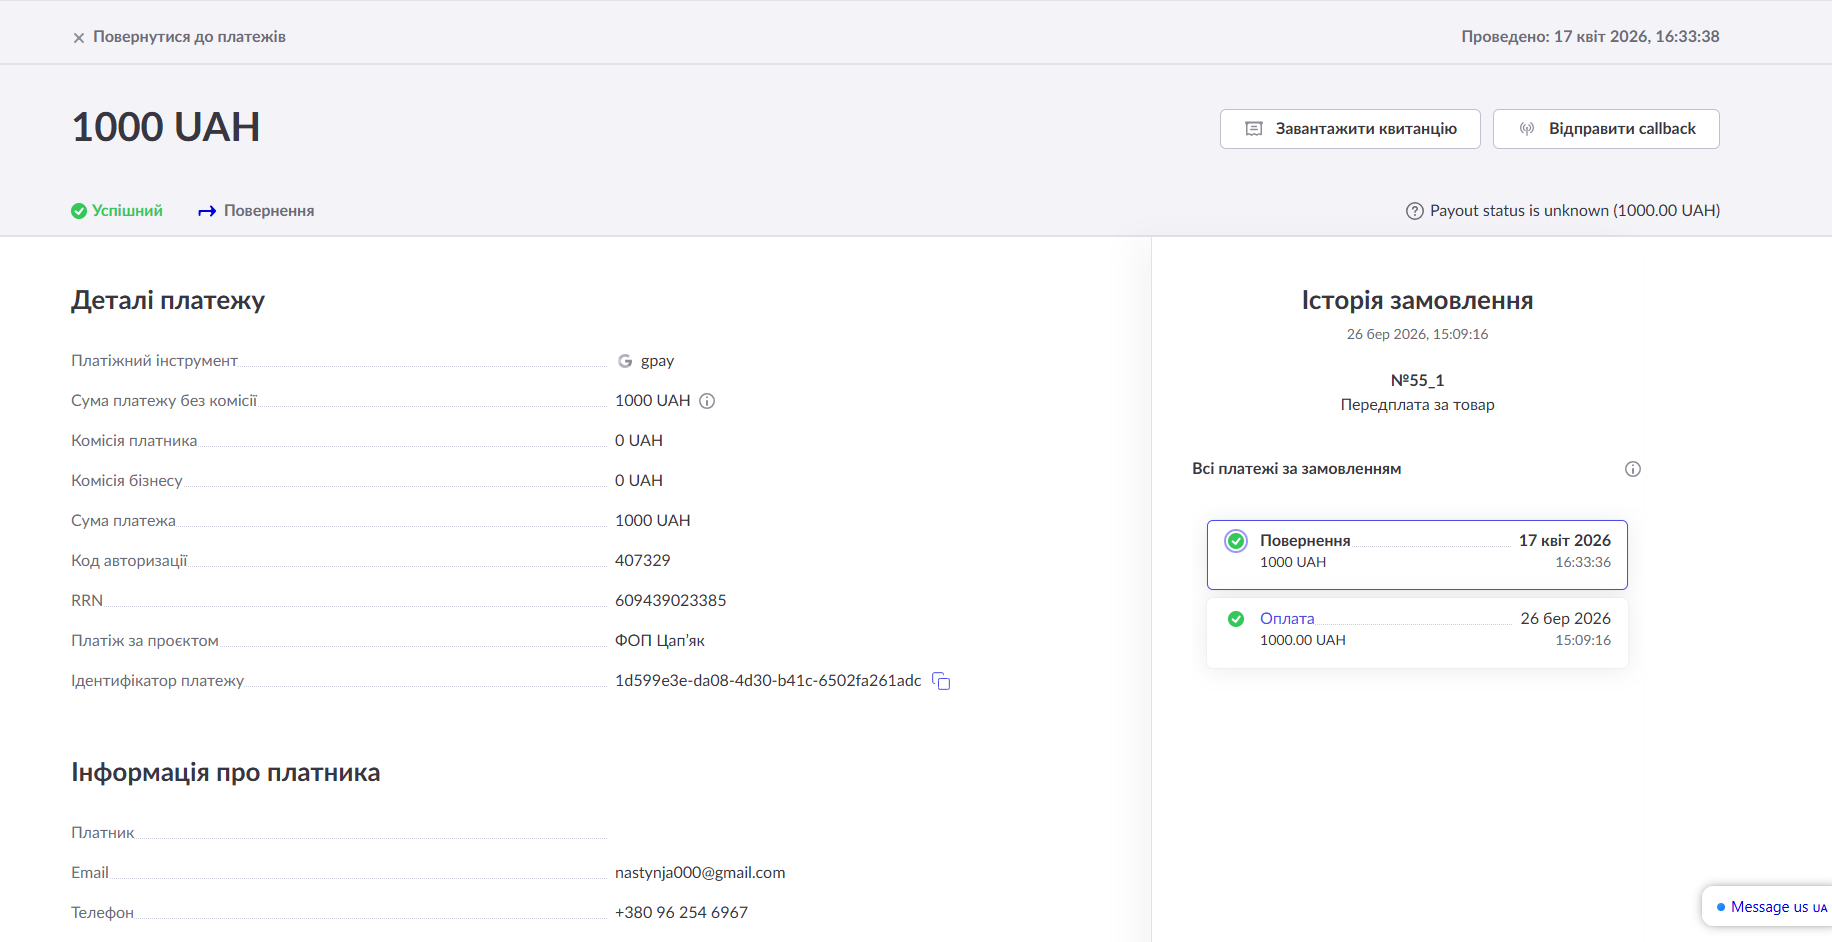Click the callback signal icon
The height and width of the screenshot is (942, 1832).
[x=1527, y=129]
